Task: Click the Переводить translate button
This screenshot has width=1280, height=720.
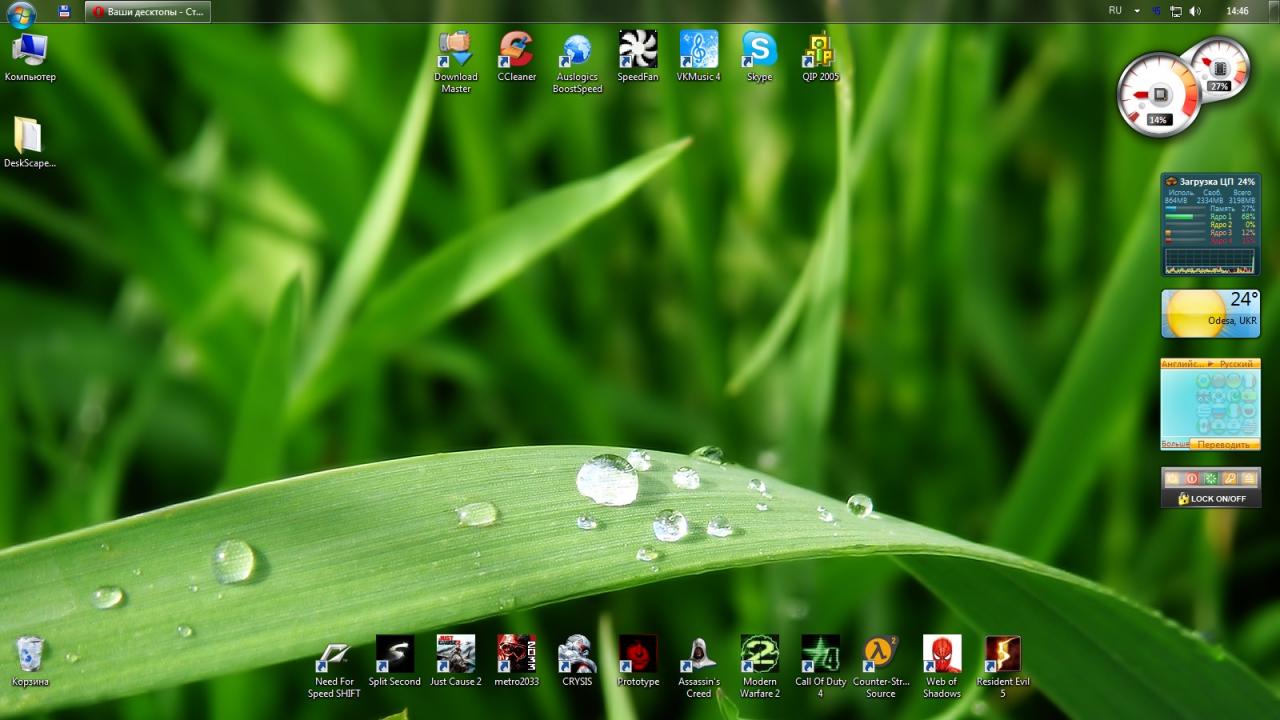Action: [x=1224, y=444]
